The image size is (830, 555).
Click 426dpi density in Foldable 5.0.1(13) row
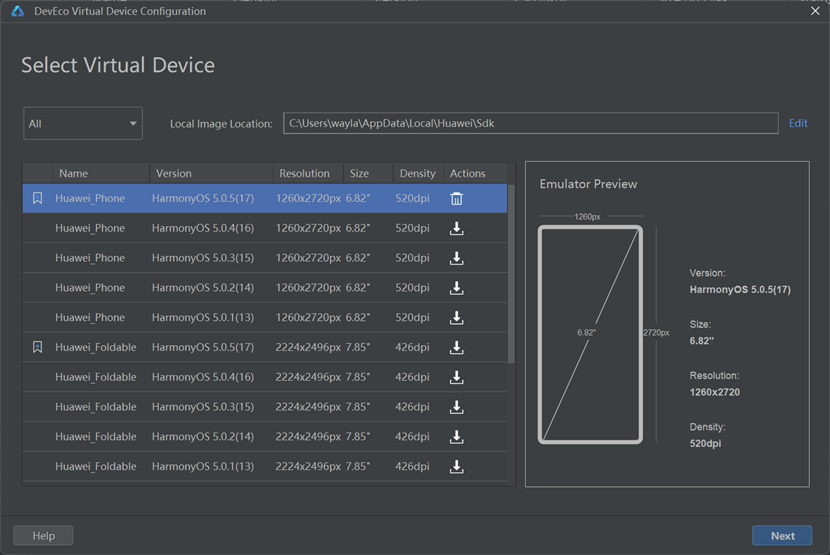[412, 466]
